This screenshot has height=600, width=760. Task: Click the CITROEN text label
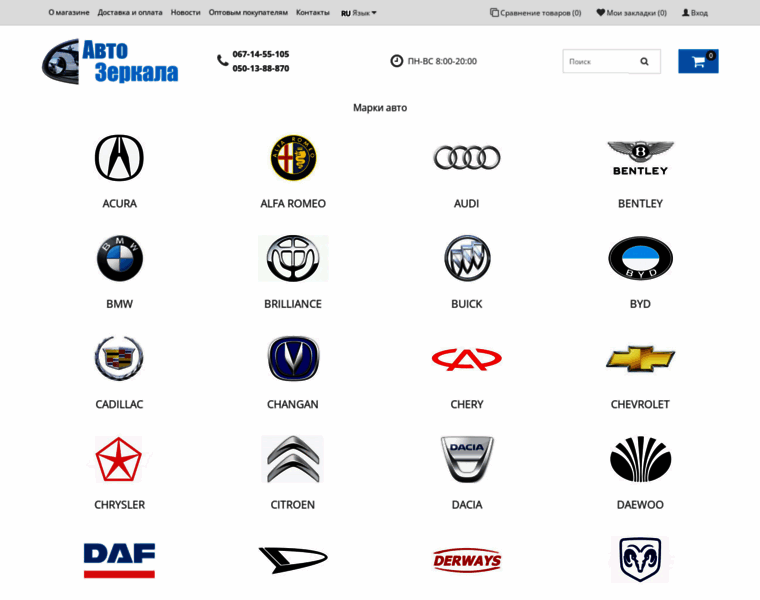pos(293,505)
